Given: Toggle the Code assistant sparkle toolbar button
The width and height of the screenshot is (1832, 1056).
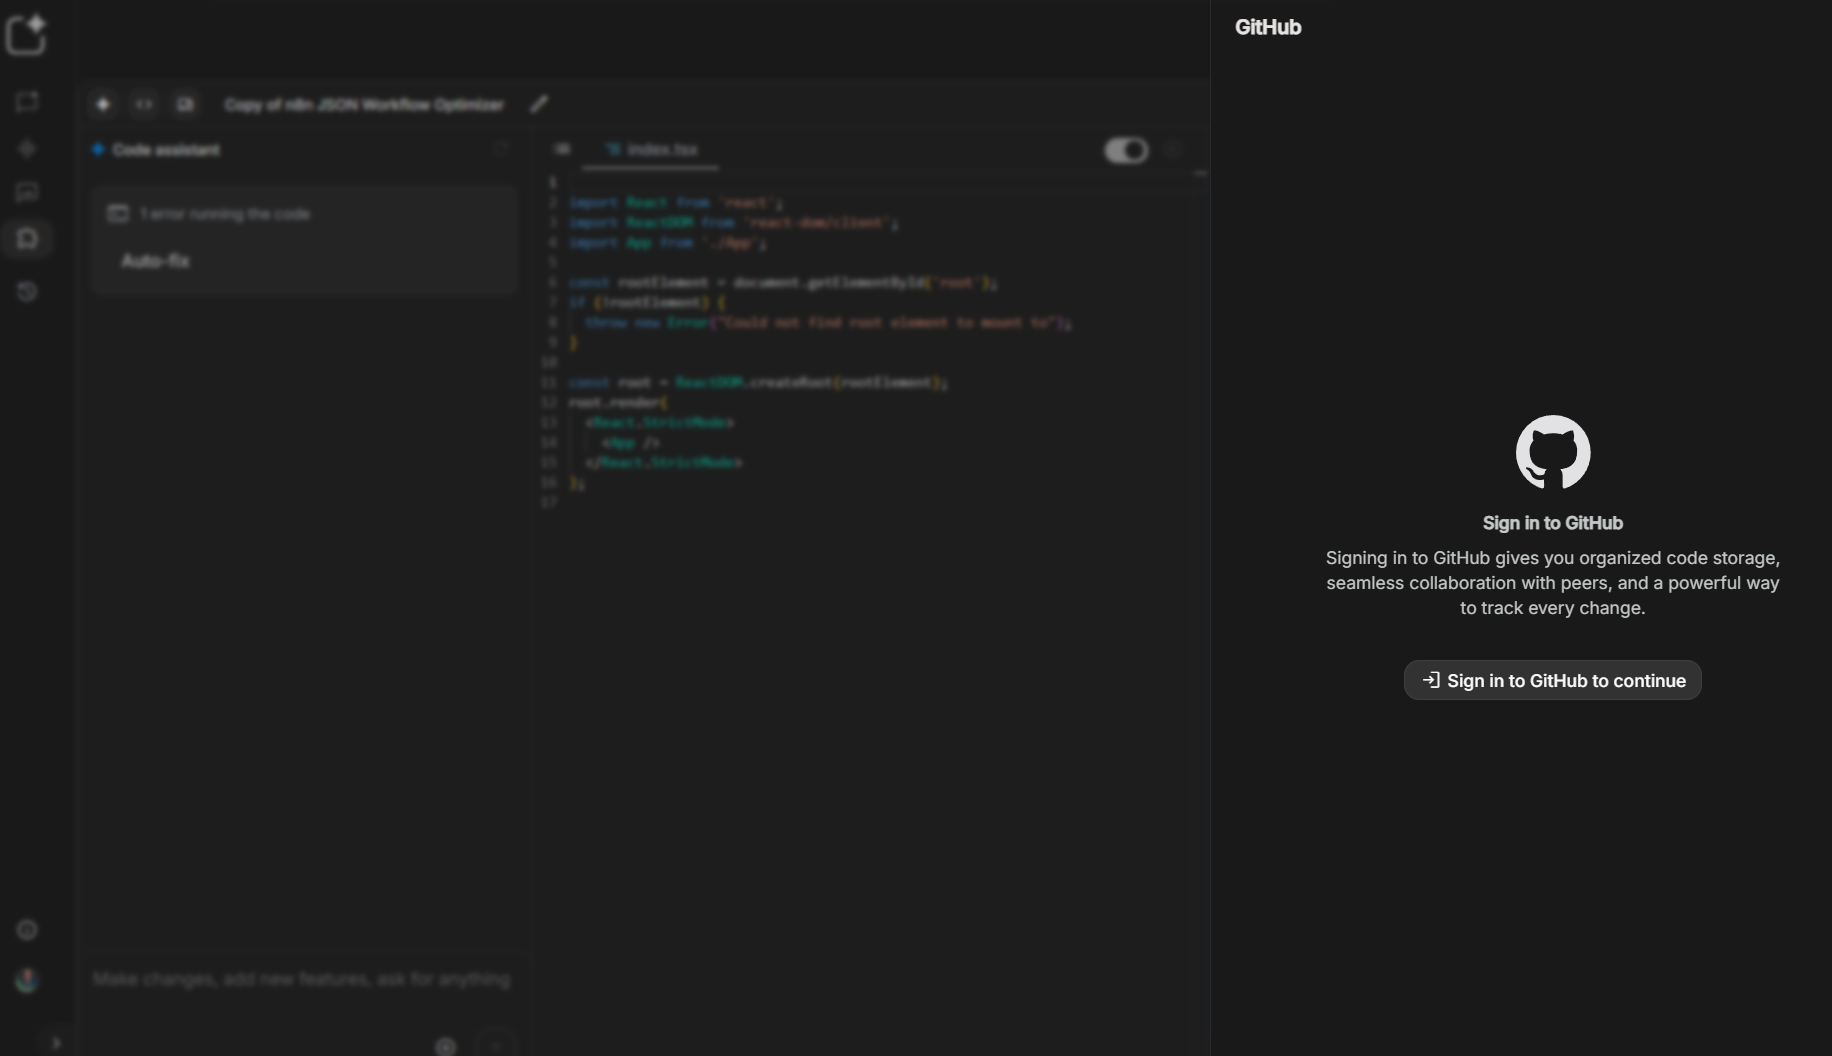Looking at the screenshot, I should coord(103,104).
